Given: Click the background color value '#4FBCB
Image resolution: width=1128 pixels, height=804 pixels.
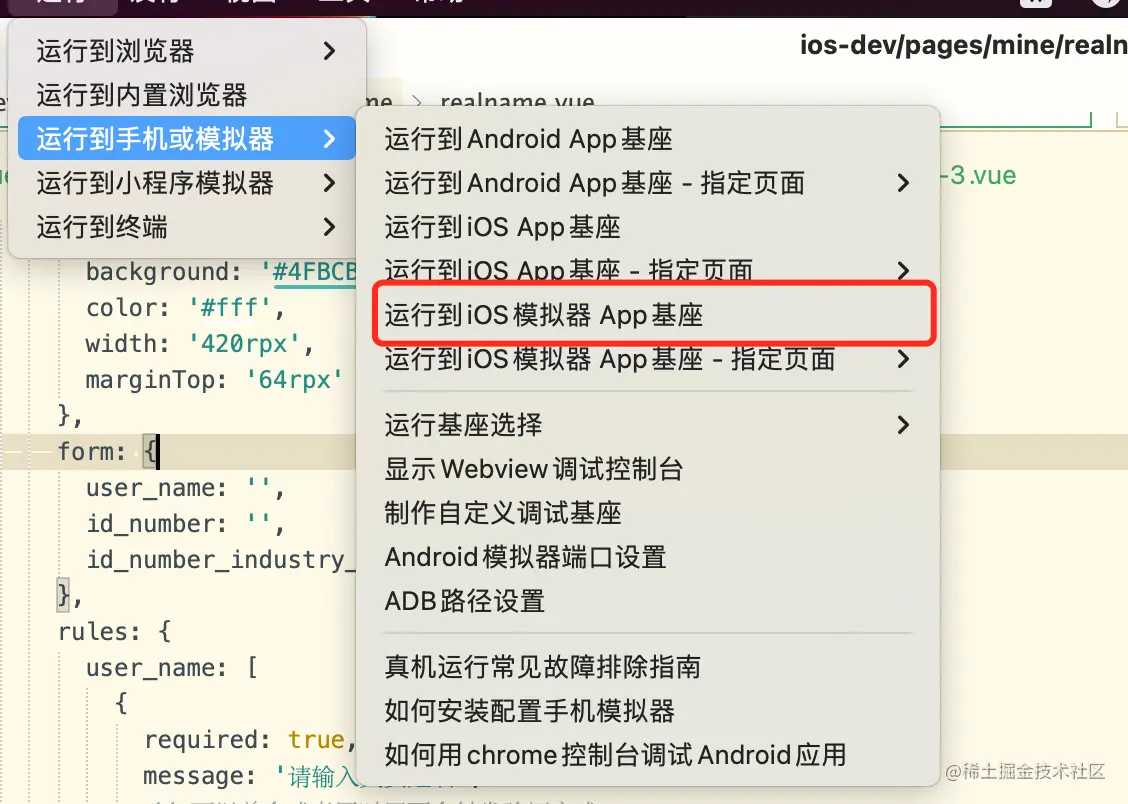Looking at the screenshot, I should coord(309,272).
